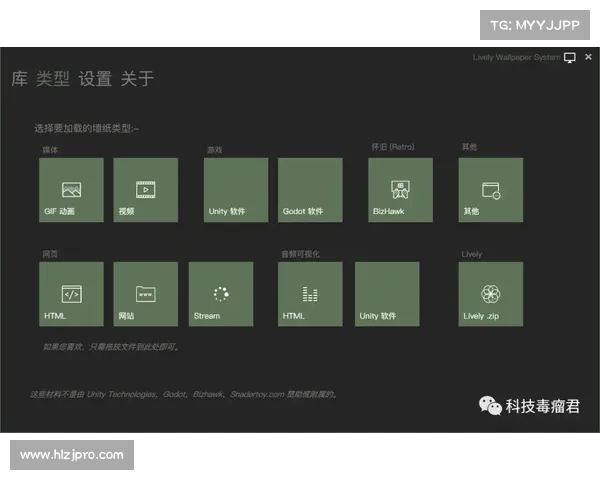Pick the 其他 (other) wallpaper tile
Viewport: 600px width, 480px height.
coord(490,190)
